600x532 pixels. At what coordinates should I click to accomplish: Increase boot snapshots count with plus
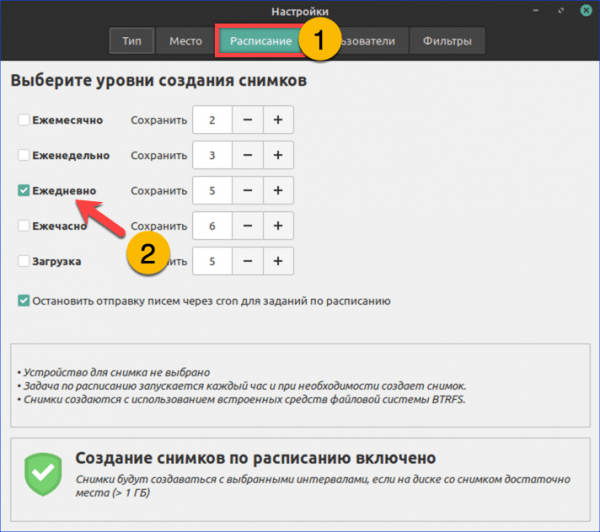[278, 261]
